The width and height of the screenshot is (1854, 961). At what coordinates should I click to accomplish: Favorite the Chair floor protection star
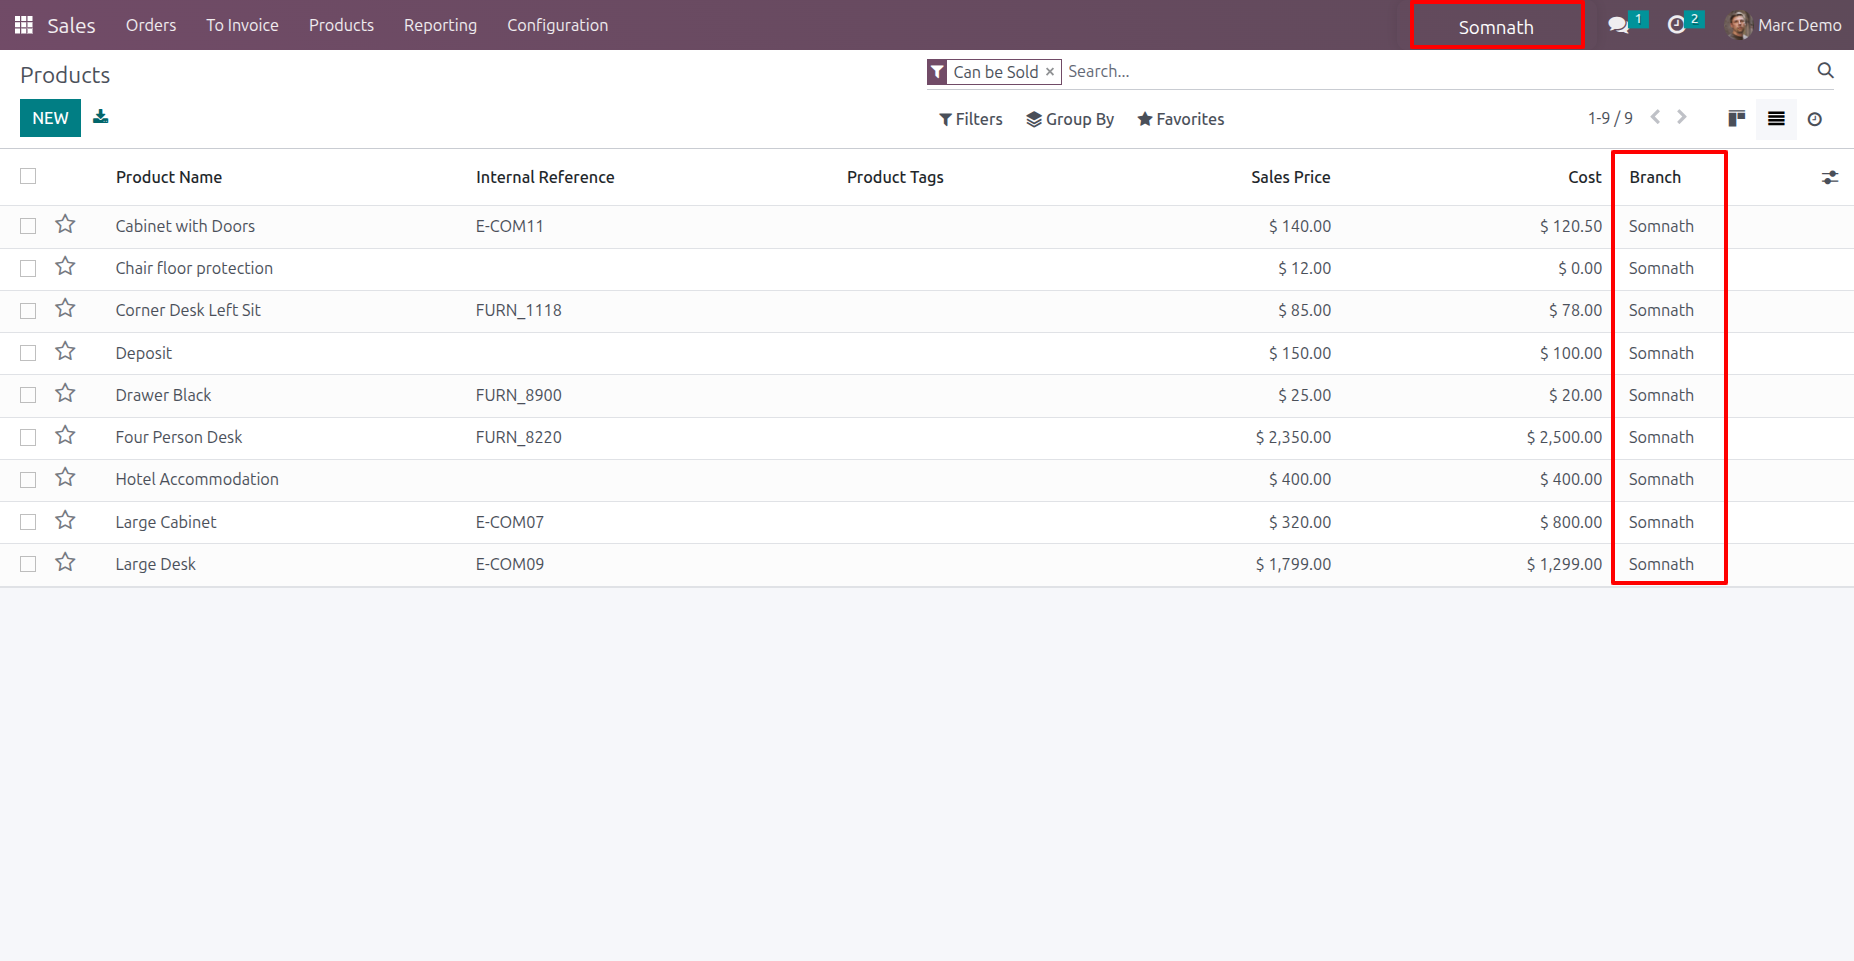[65, 267]
